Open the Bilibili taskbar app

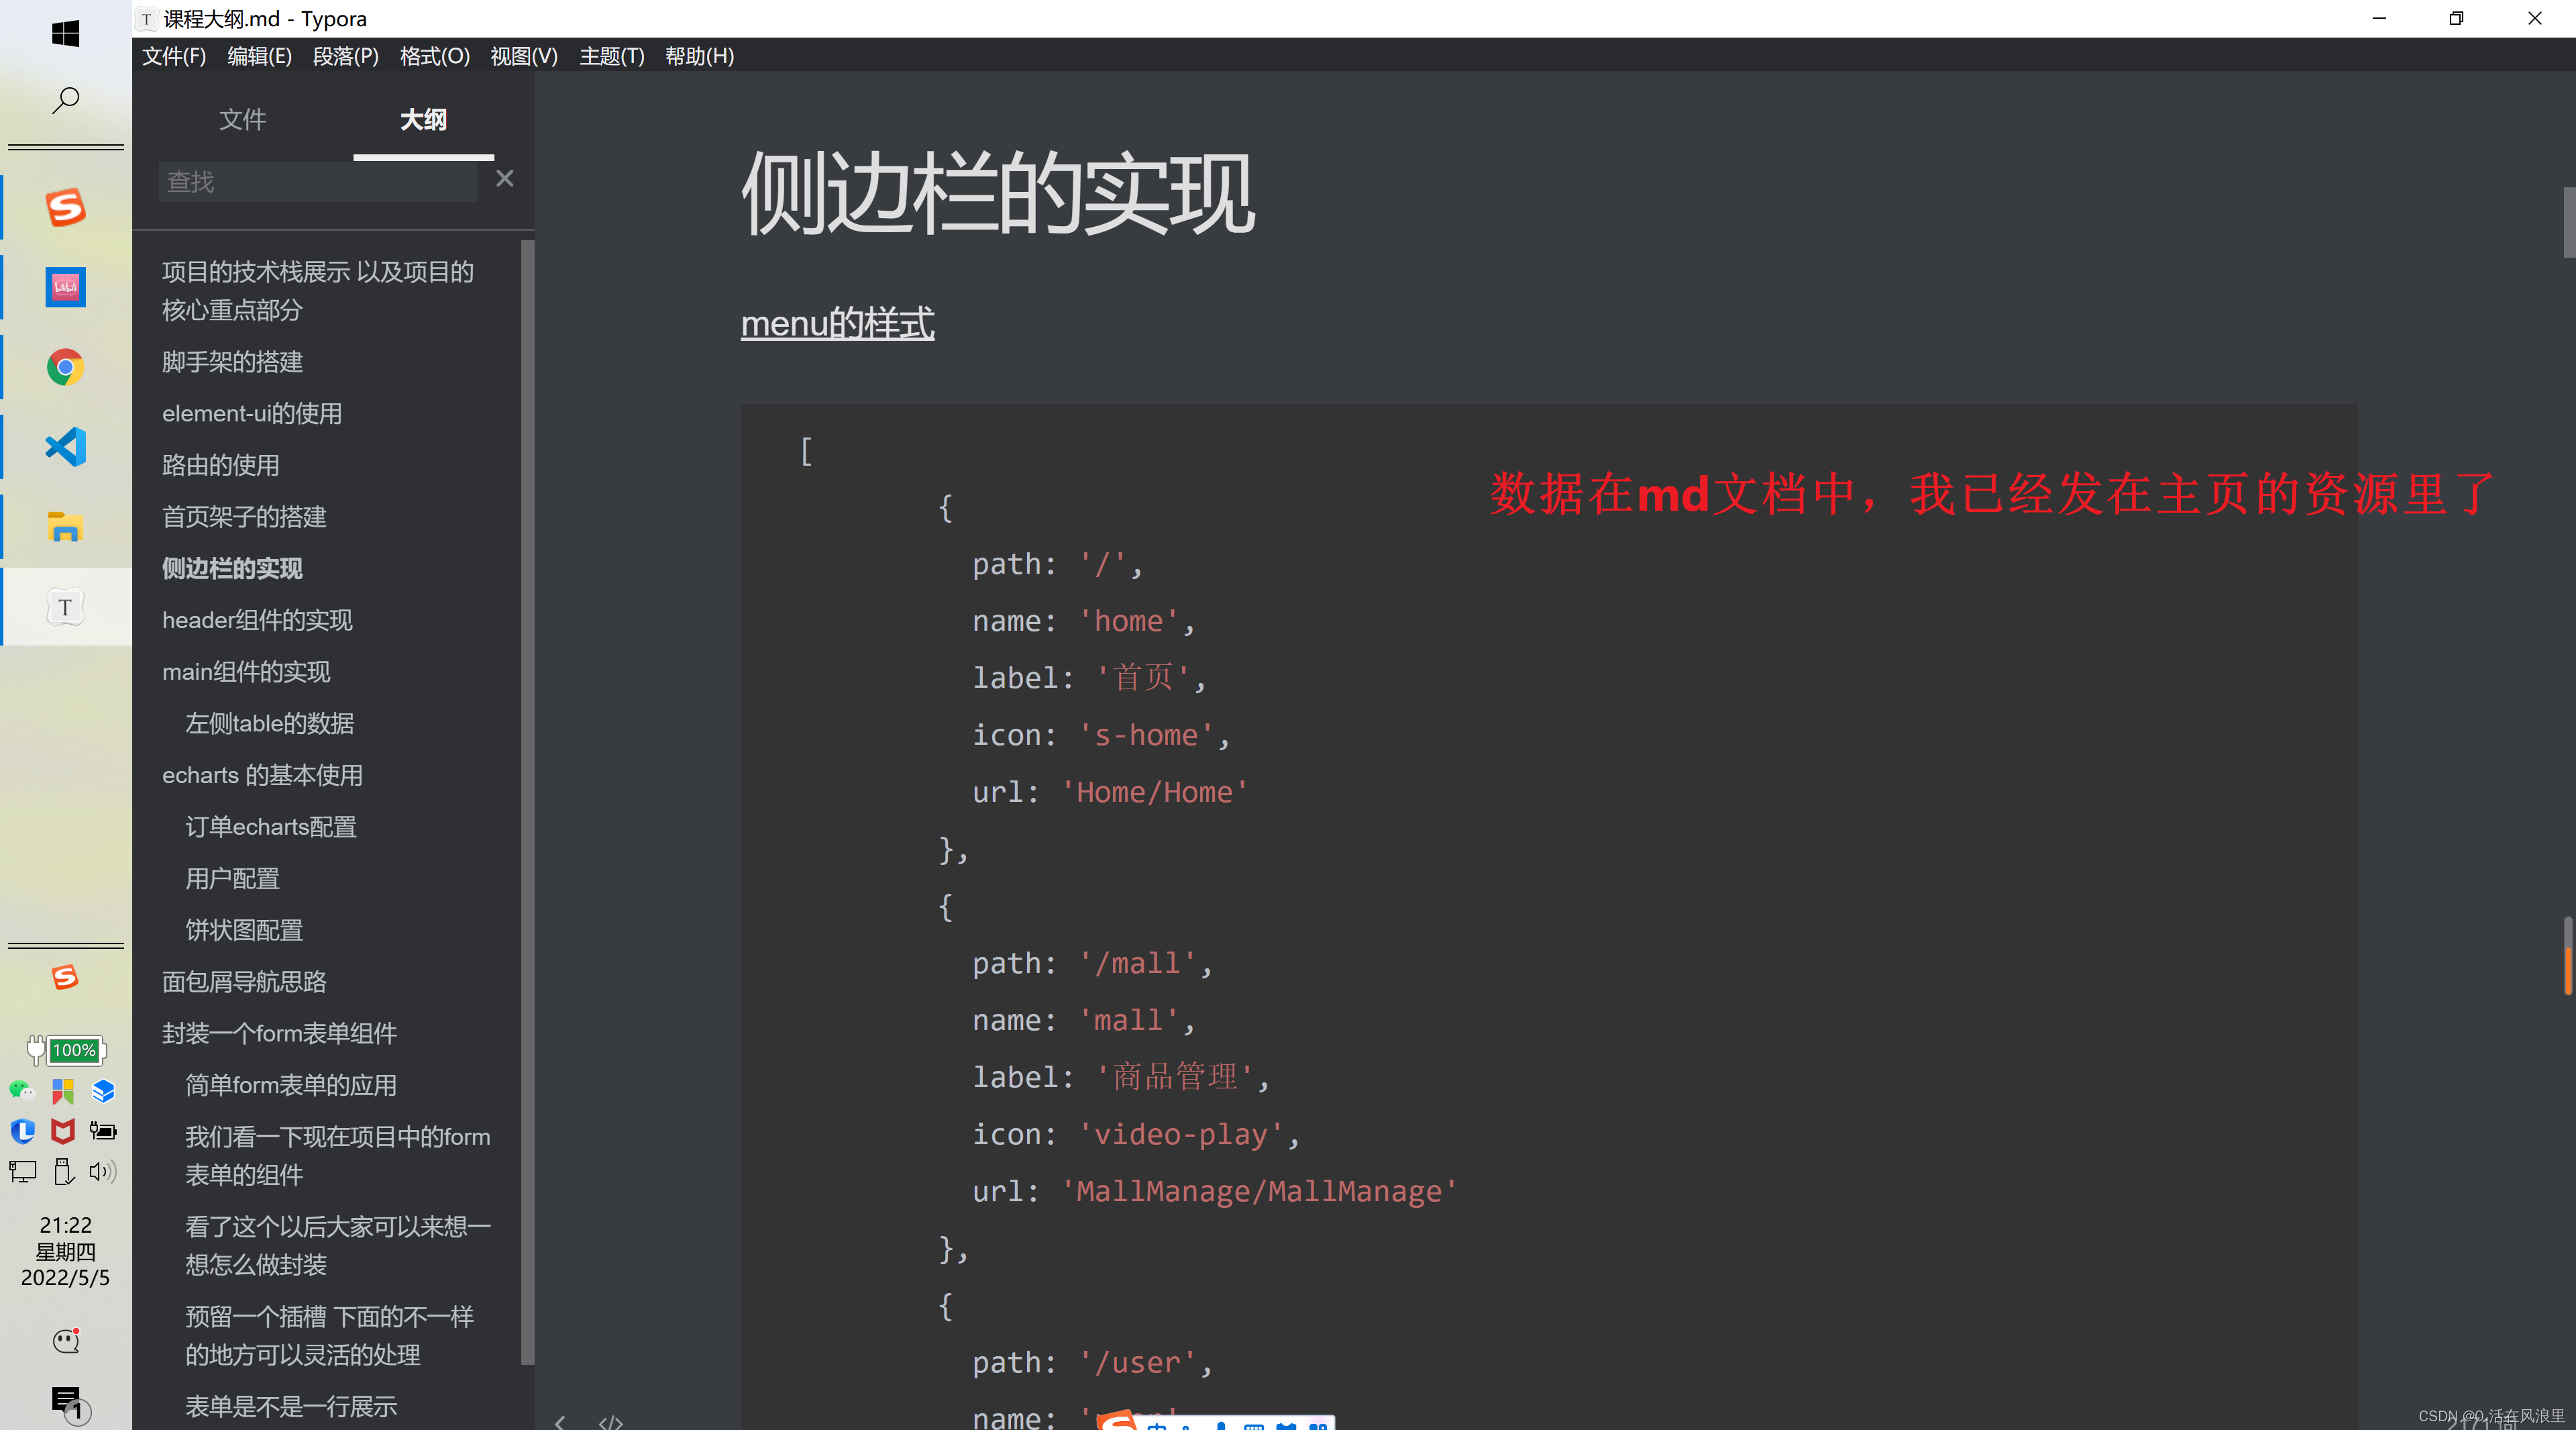tap(65, 288)
